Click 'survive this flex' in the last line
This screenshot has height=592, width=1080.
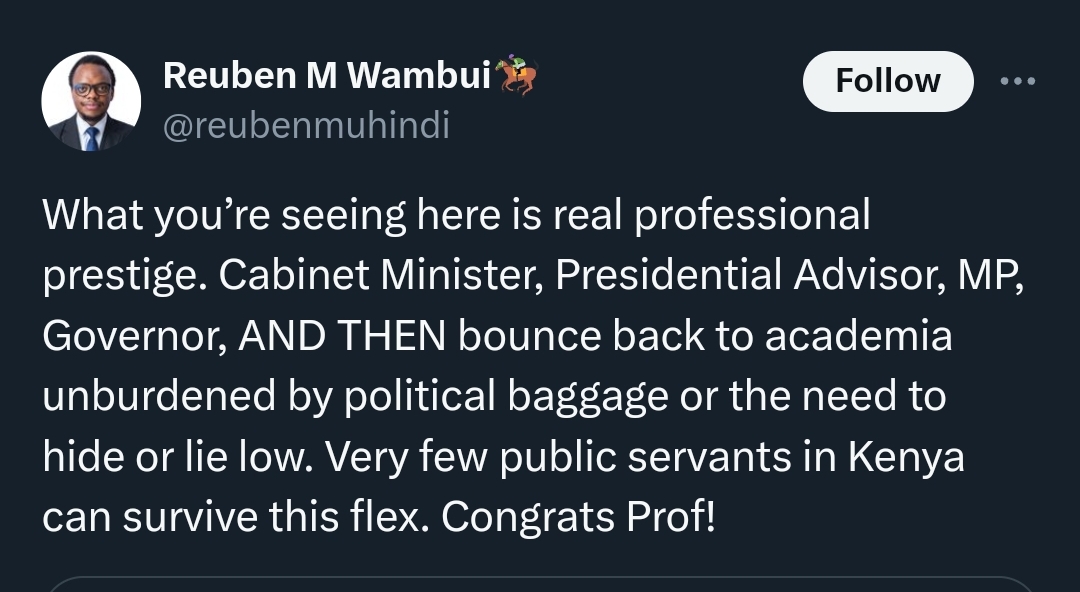click(276, 517)
